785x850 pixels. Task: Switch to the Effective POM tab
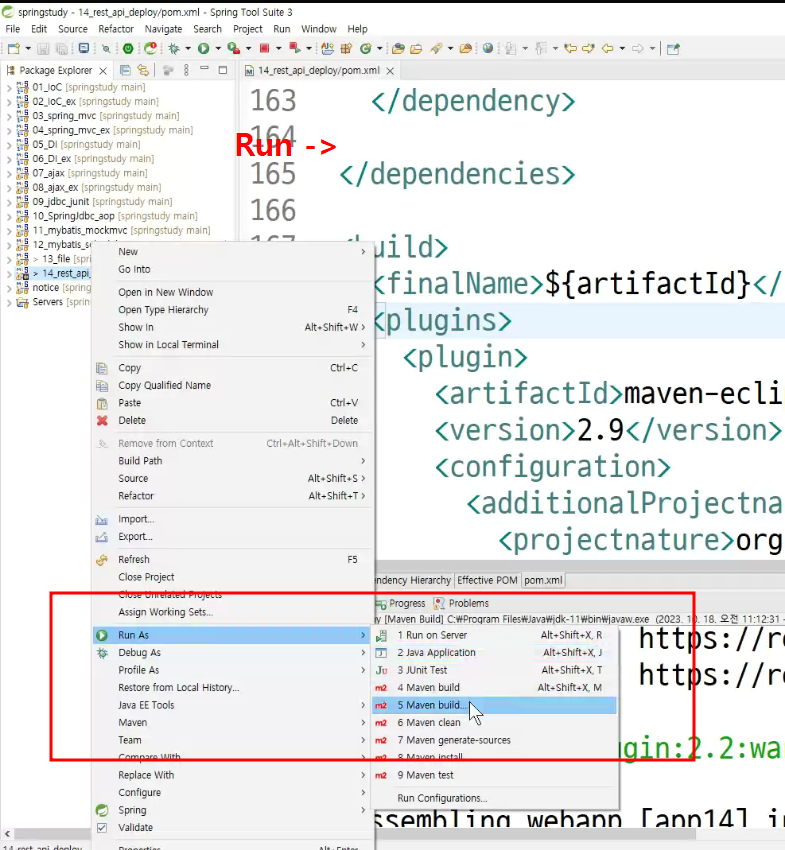[487, 580]
